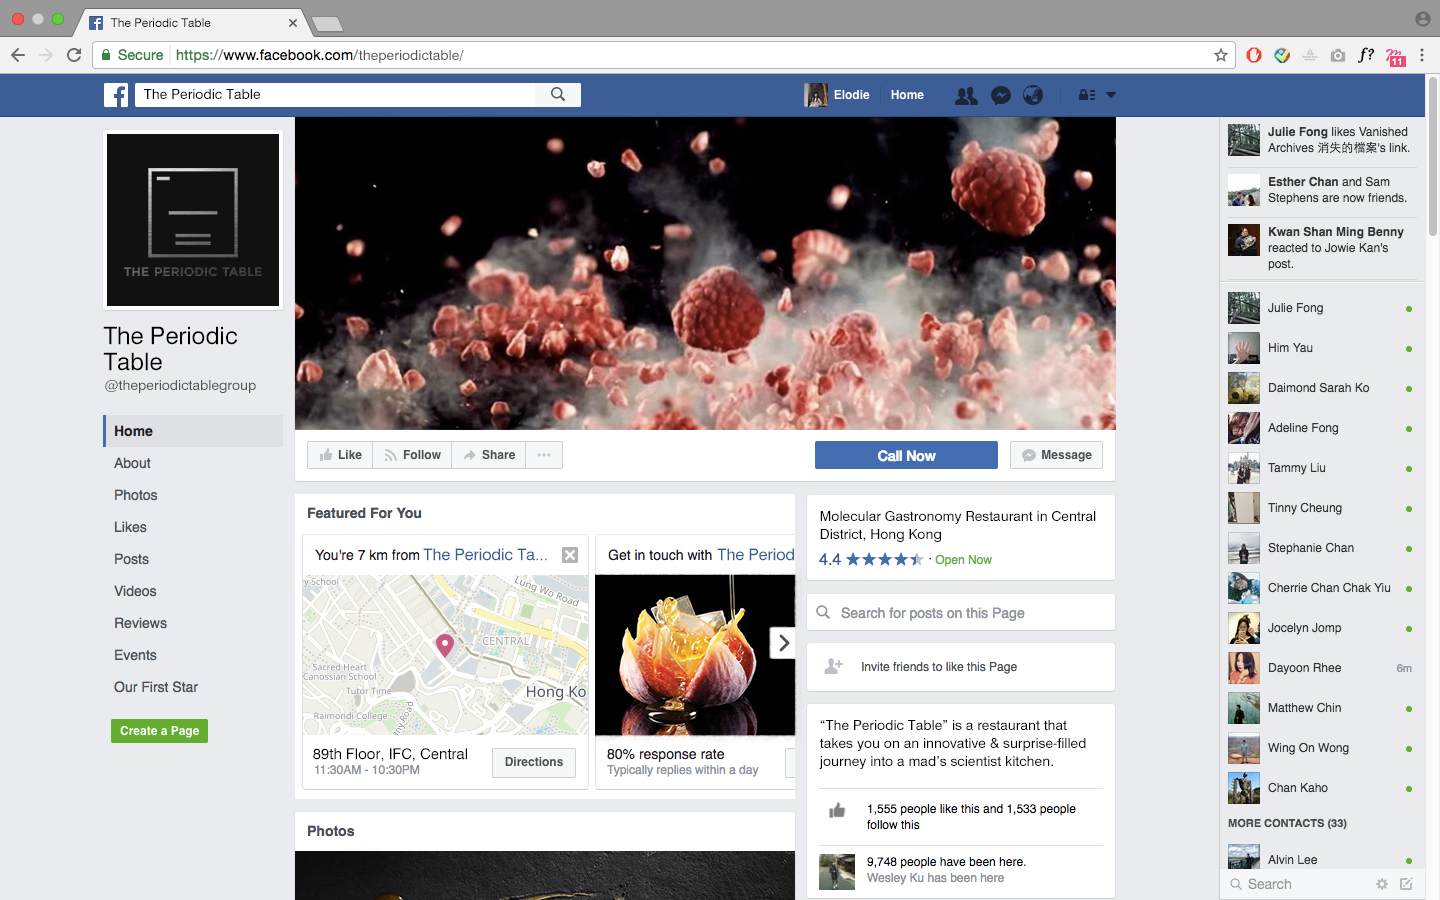Select the Home sidebar item
This screenshot has width=1440, height=900.
coord(193,431)
